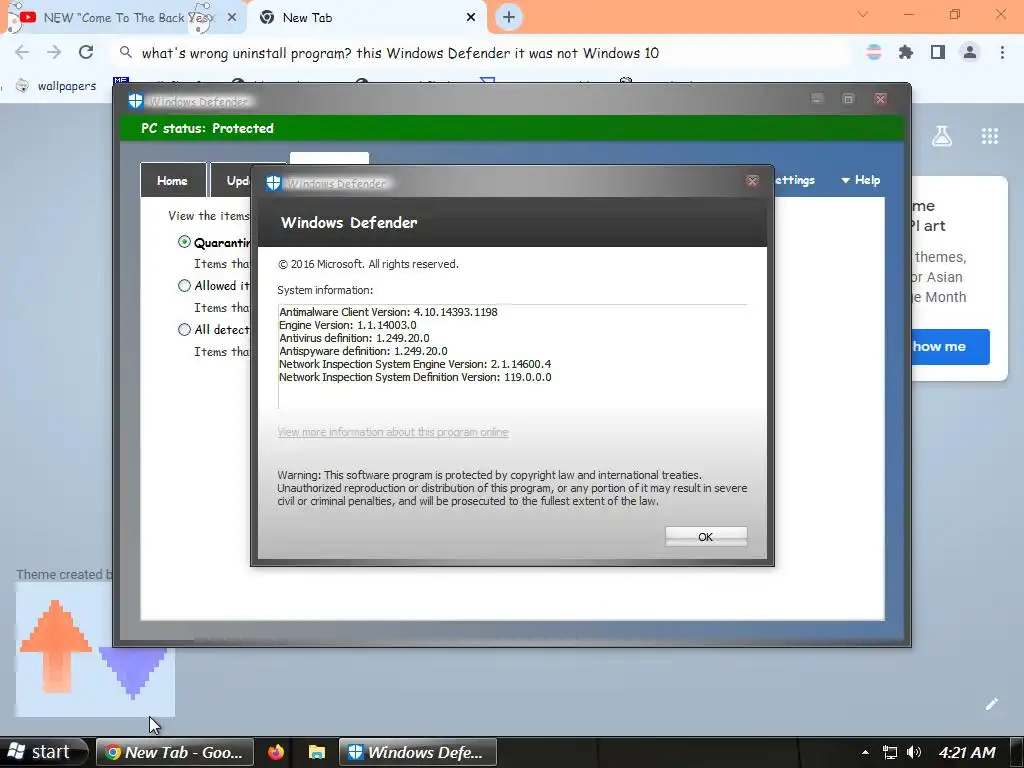The width and height of the screenshot is (1024, 768).
Task: Click the shield icon in main Defender title bar
Action: (x=135, y=101)
